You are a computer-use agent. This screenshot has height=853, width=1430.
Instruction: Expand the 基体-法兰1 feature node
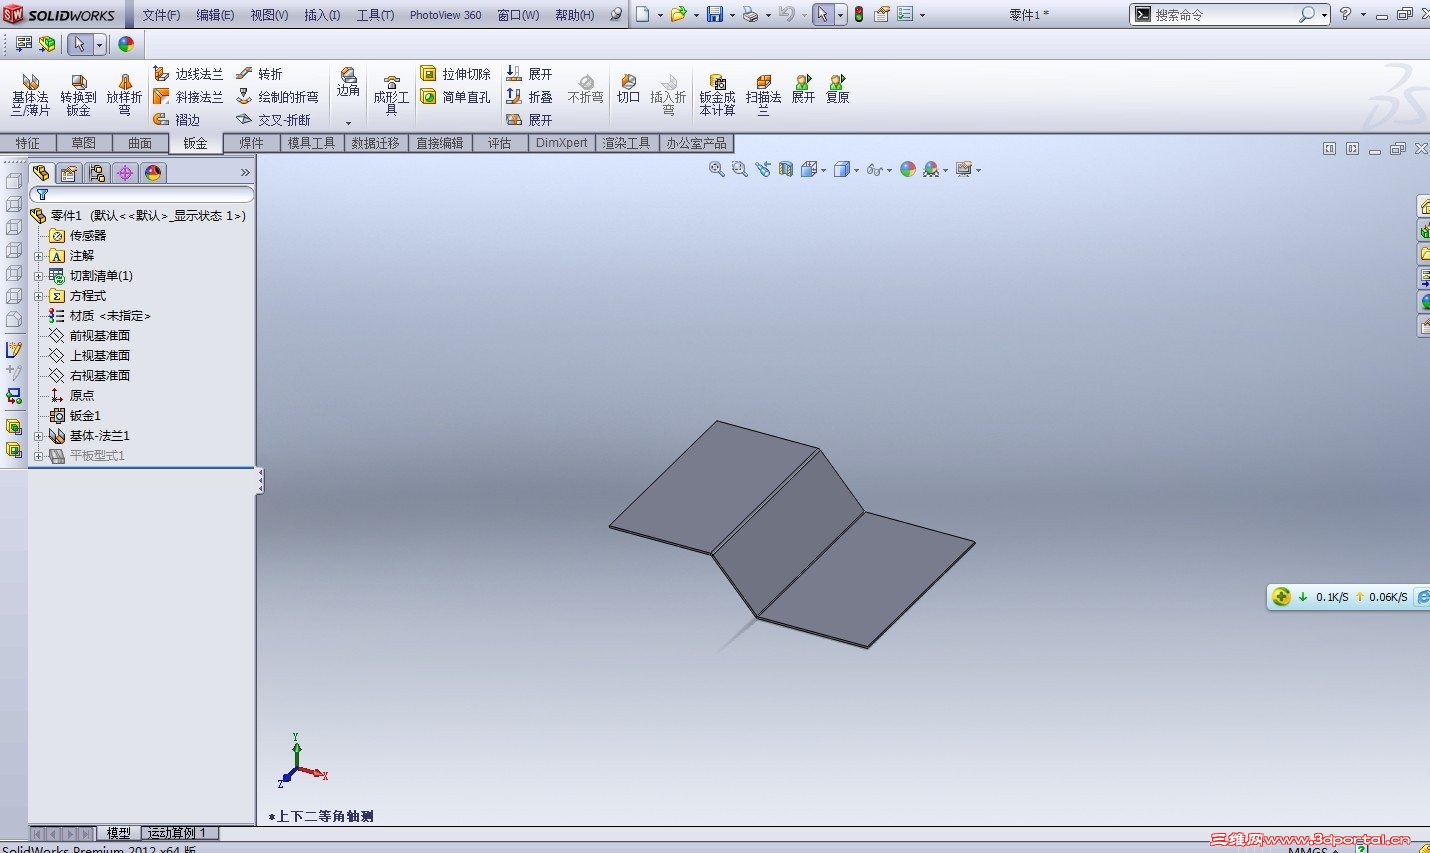(x=39, y=436)
